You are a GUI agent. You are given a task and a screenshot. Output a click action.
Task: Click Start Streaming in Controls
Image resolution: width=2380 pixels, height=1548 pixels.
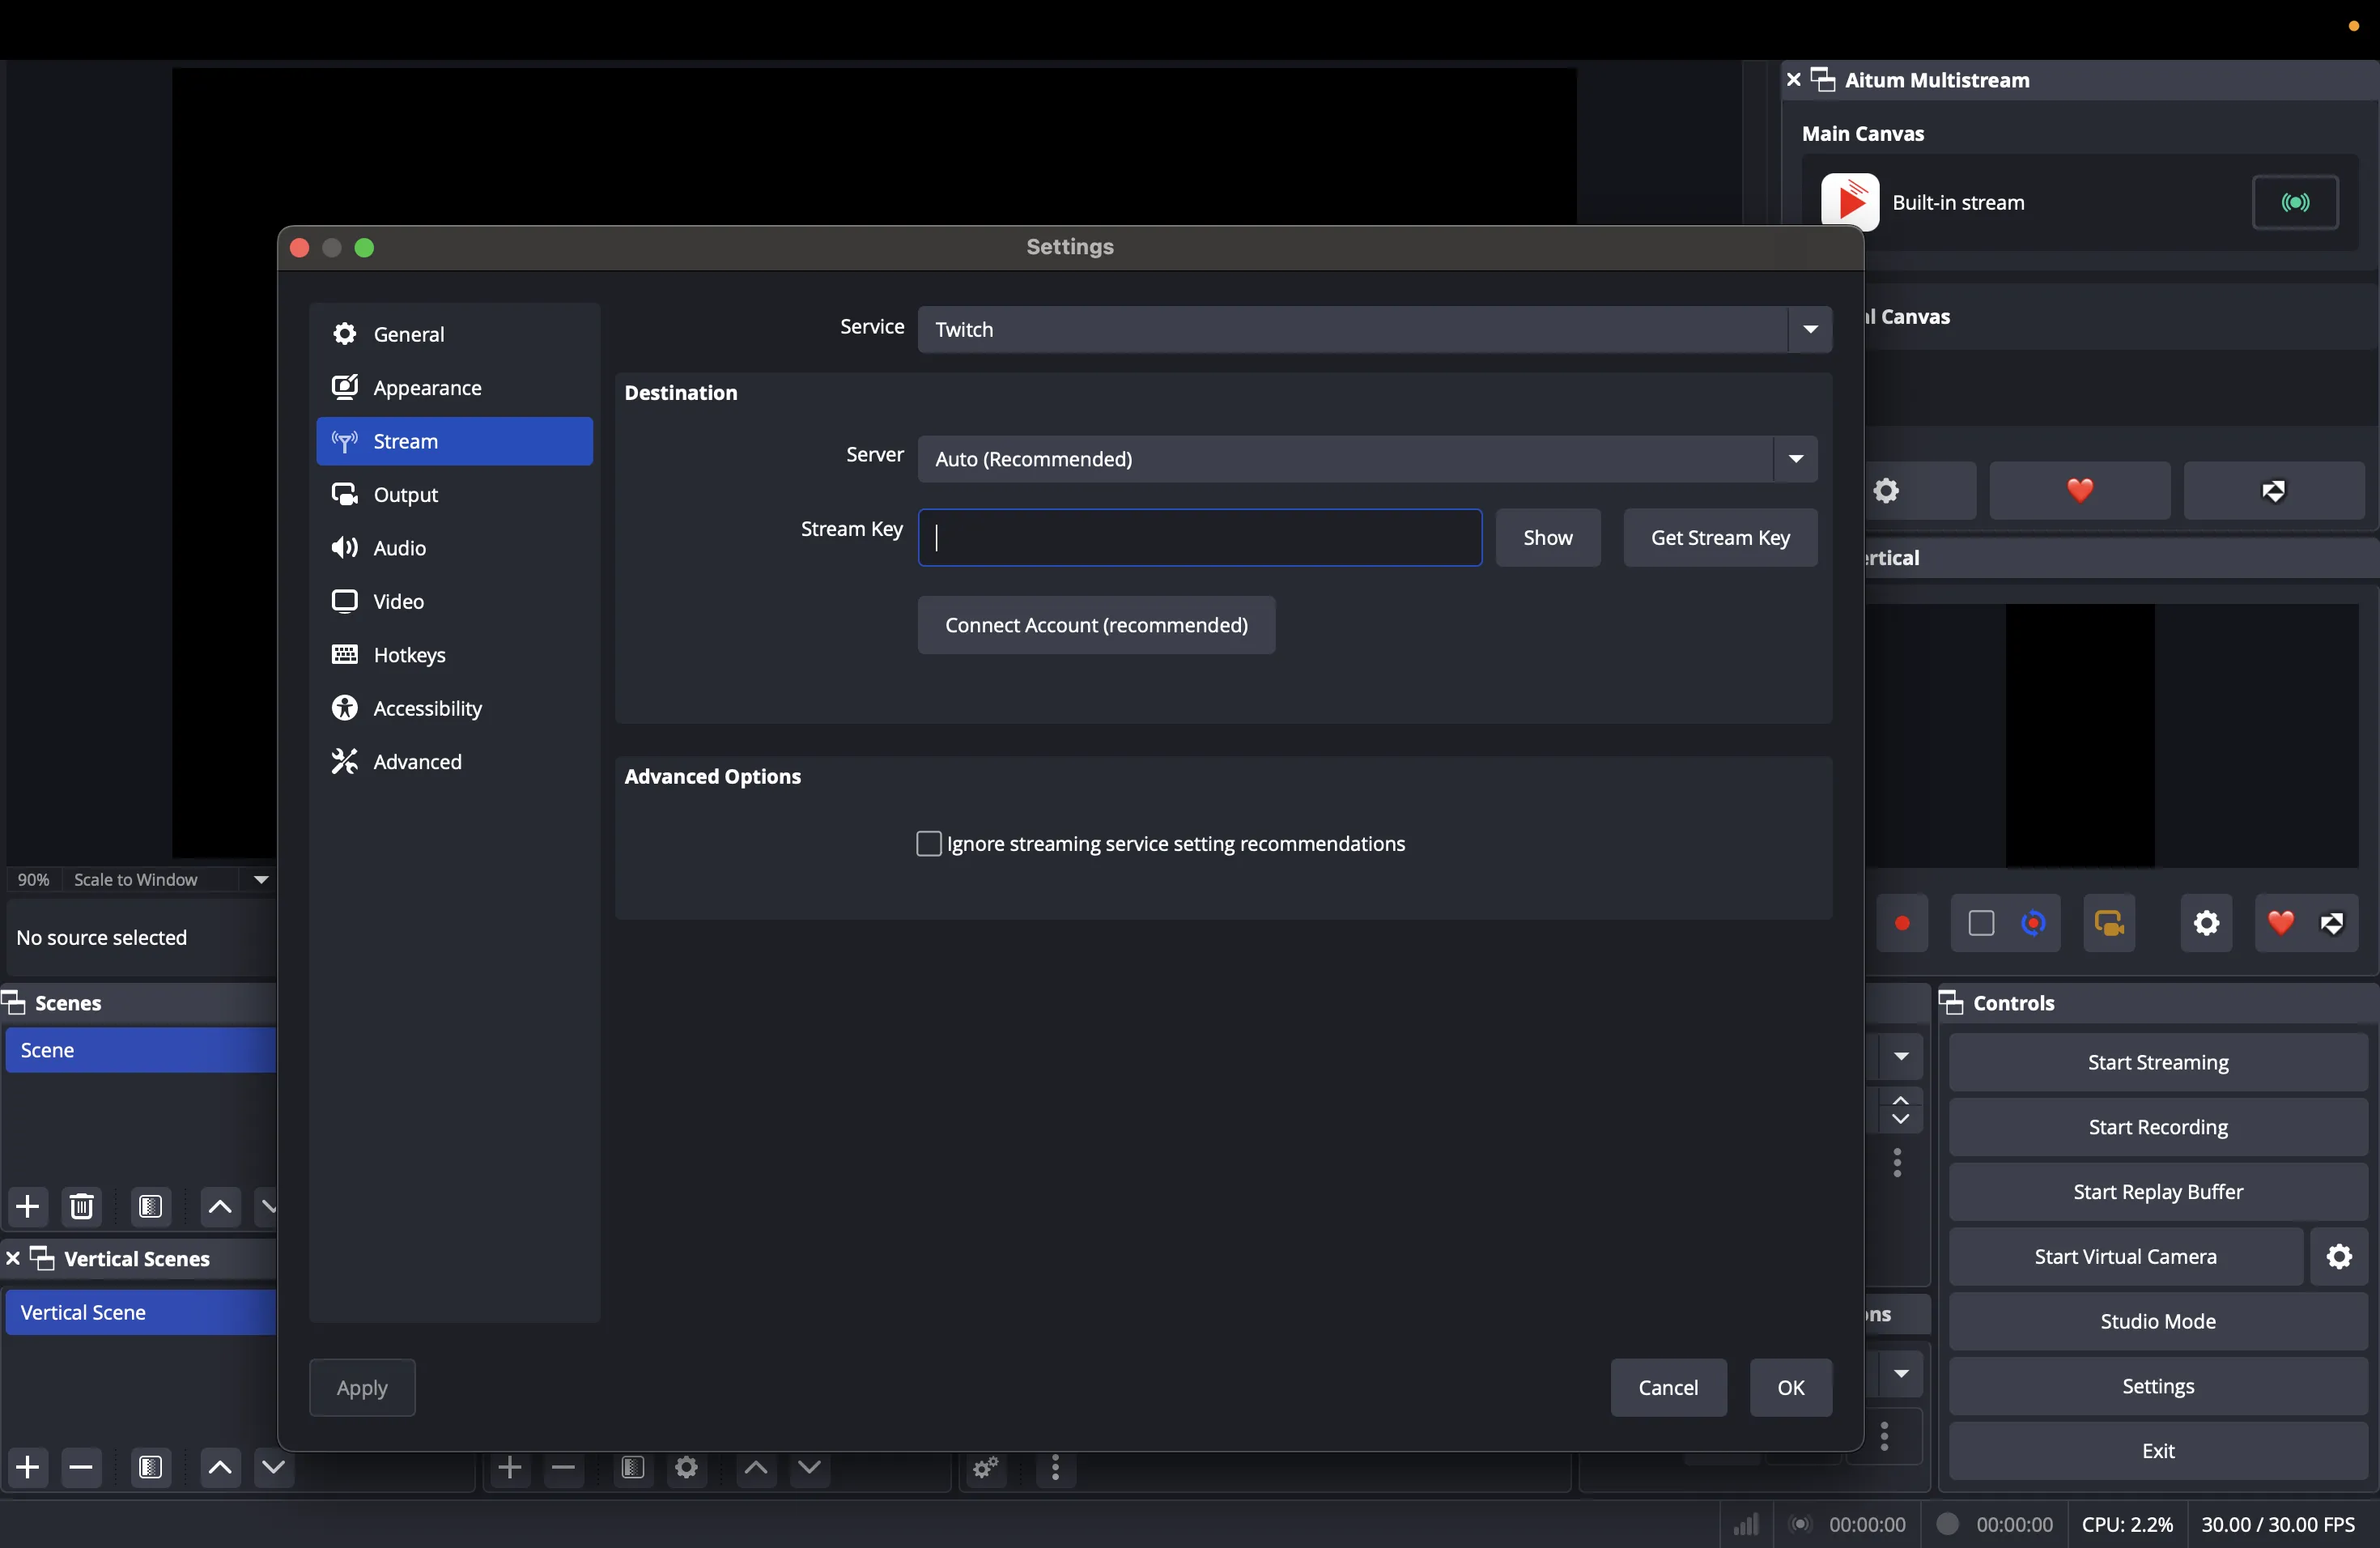pos(2158,1062)
